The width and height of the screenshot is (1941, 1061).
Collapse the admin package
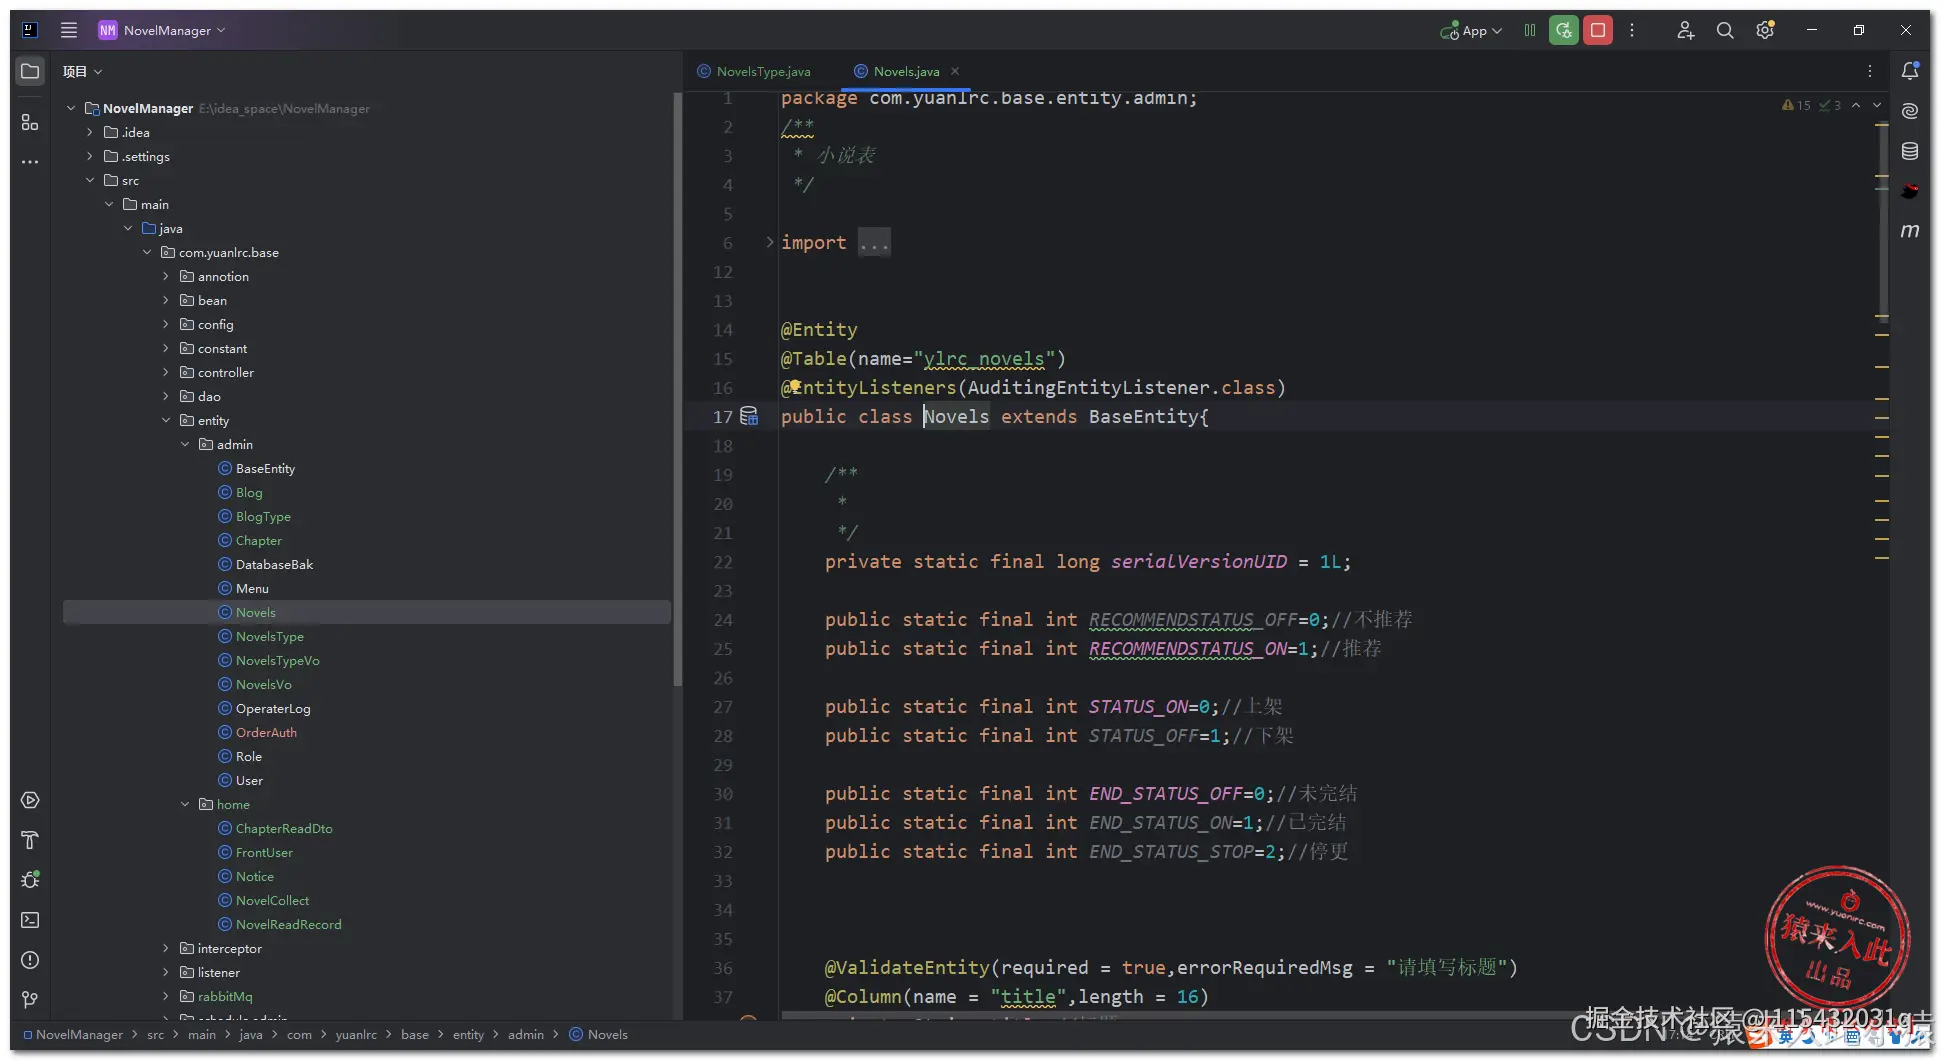point(185,444)
